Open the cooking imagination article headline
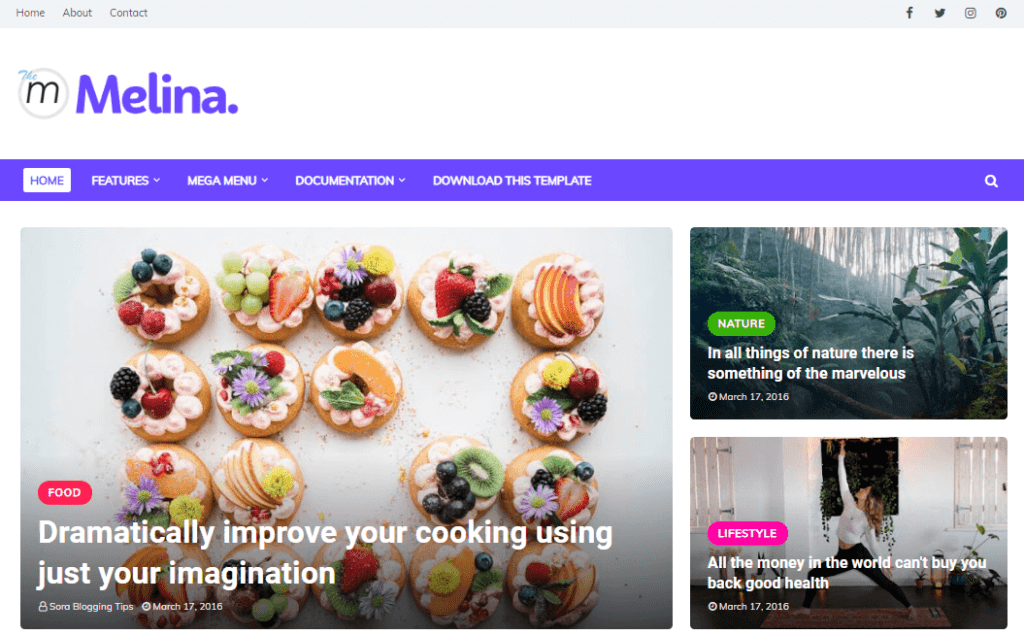The height and width of the screenshot is (635, 1024). [x=325, y=553]
